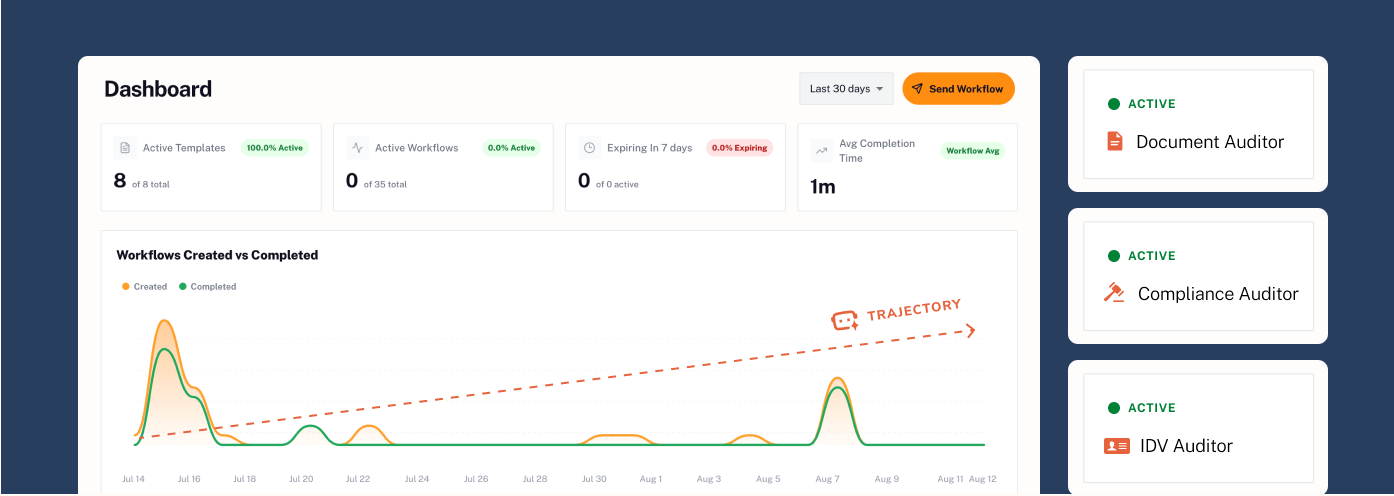The width and height of the screenshot is (1394, 496).
Task: Click the Workflows Created vs Completed title
Action: 217,255
